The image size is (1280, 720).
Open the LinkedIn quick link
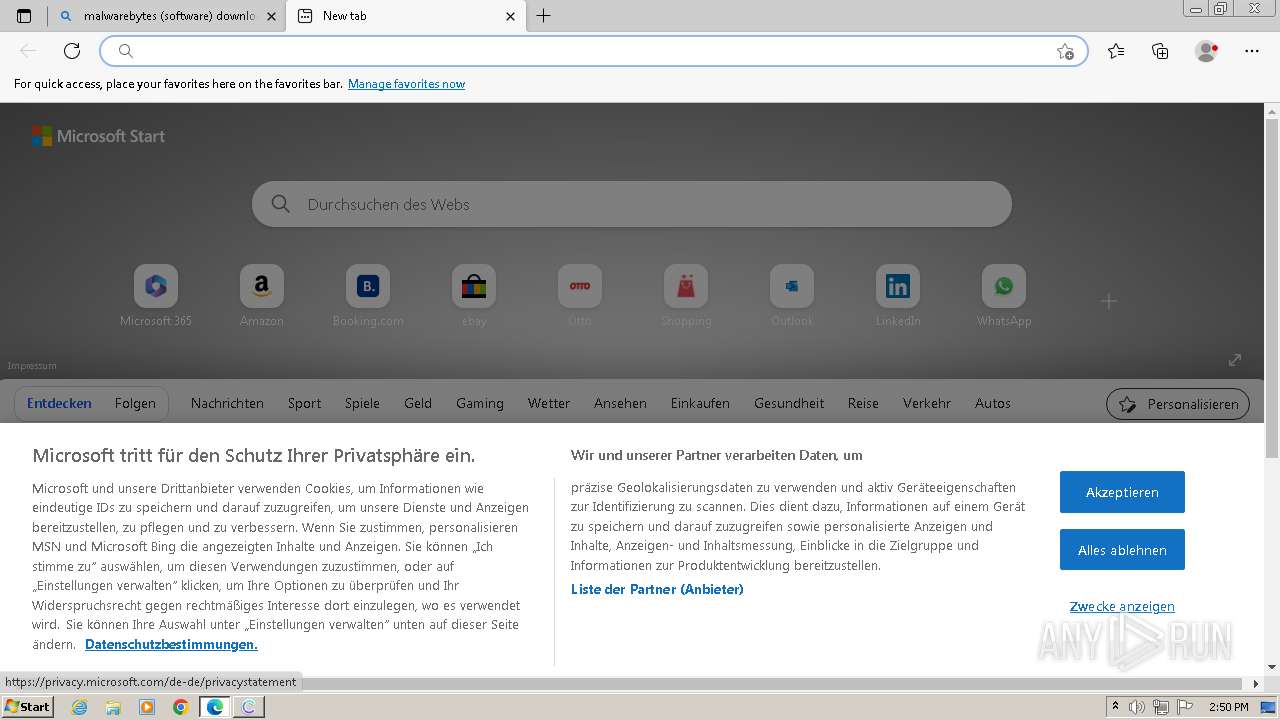(898, 296)
